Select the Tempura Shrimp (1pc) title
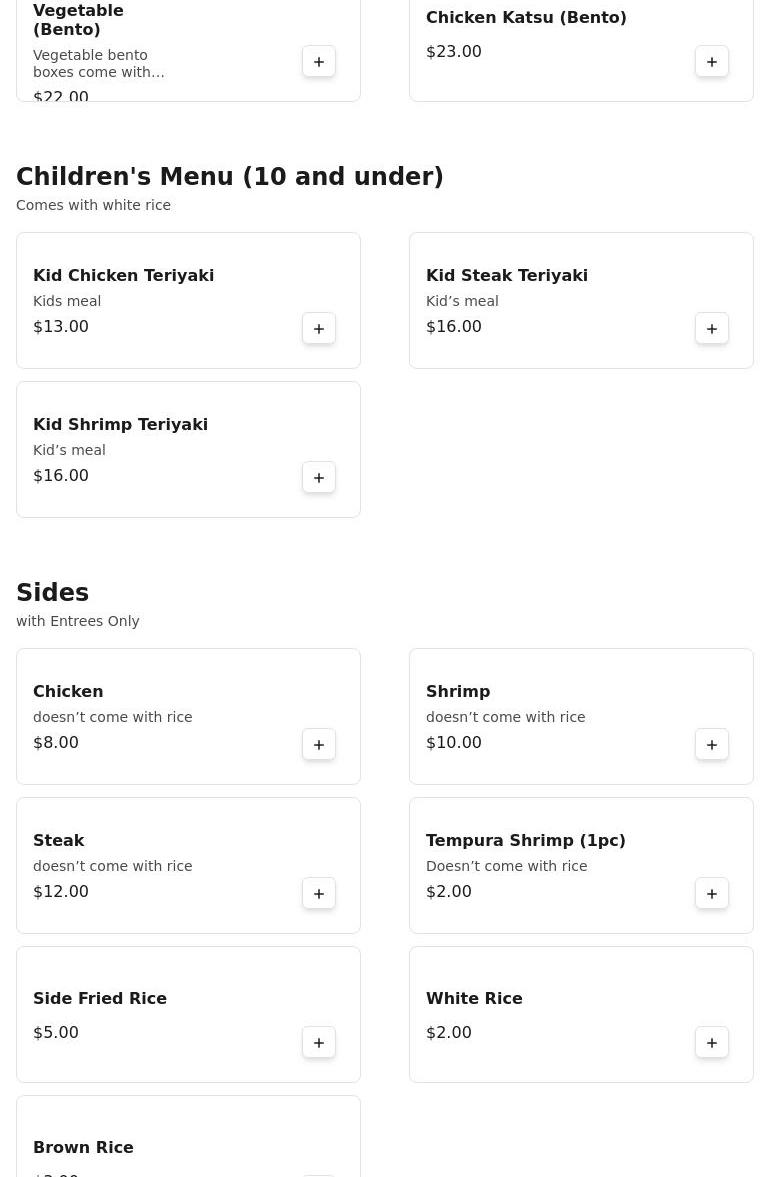The image size is (770, 1177). coord(525,841)
